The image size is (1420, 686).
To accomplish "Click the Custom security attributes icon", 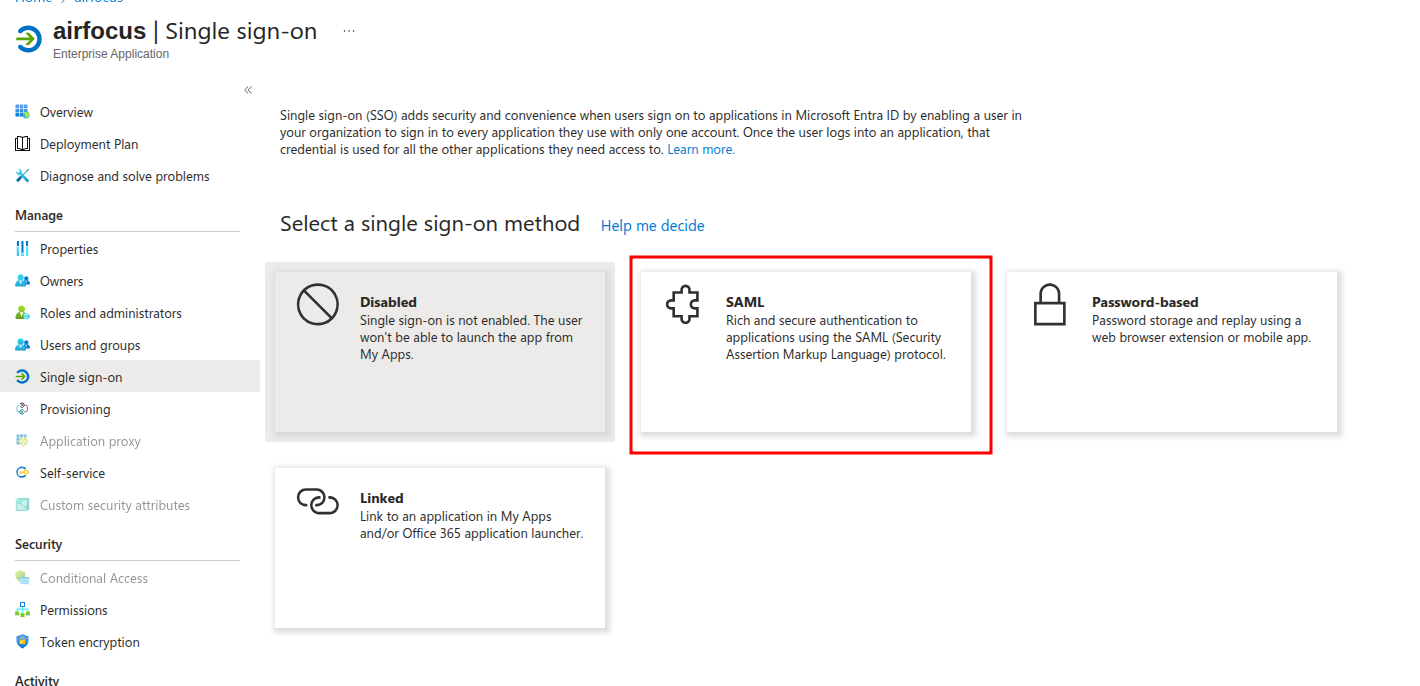I will (22, 505).
